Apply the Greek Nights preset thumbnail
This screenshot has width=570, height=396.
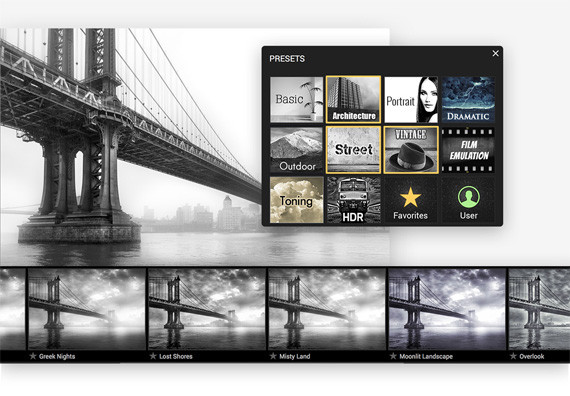pos(87,309)
